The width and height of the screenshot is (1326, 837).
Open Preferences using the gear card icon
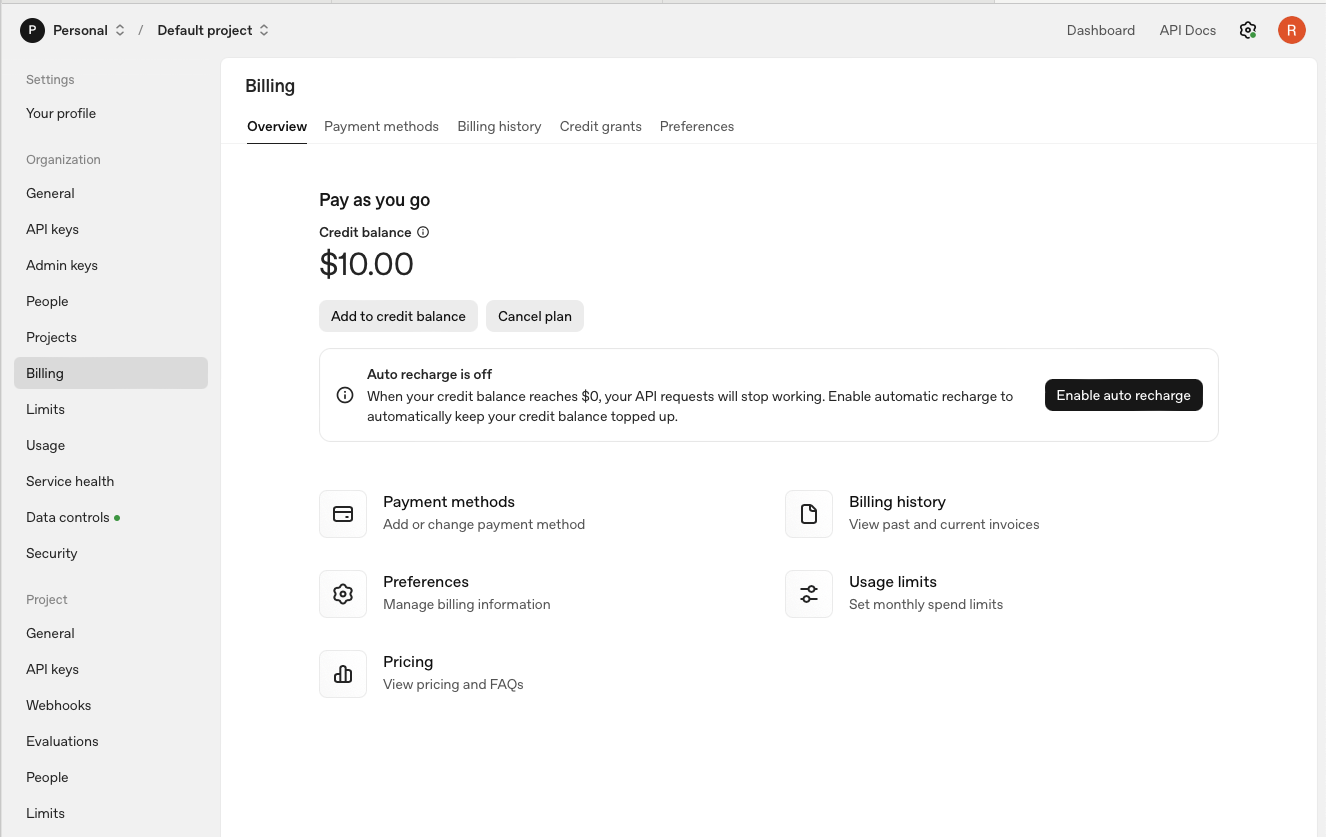(343, 593)
